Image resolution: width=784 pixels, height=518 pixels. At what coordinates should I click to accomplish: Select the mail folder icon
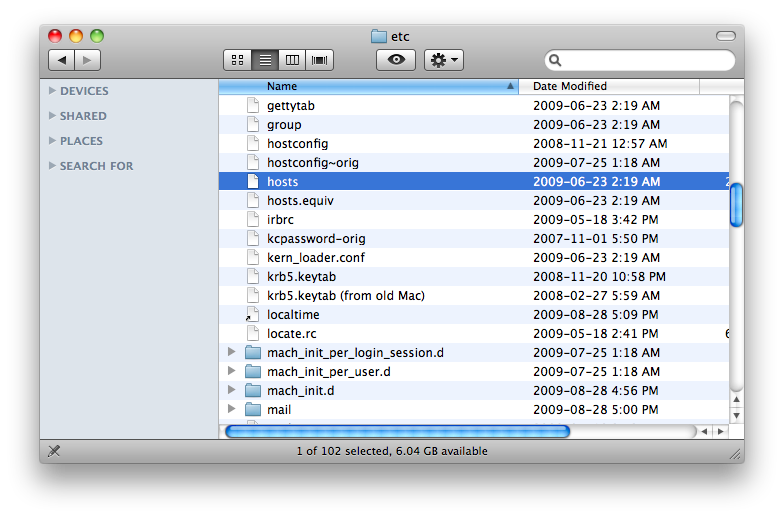pos(253,410)
